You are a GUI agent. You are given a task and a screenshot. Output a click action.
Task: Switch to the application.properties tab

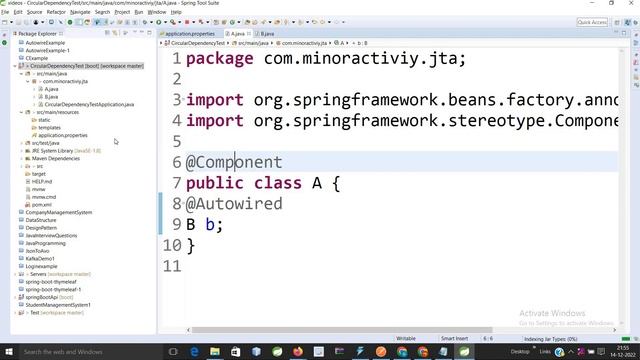(188, 34)
